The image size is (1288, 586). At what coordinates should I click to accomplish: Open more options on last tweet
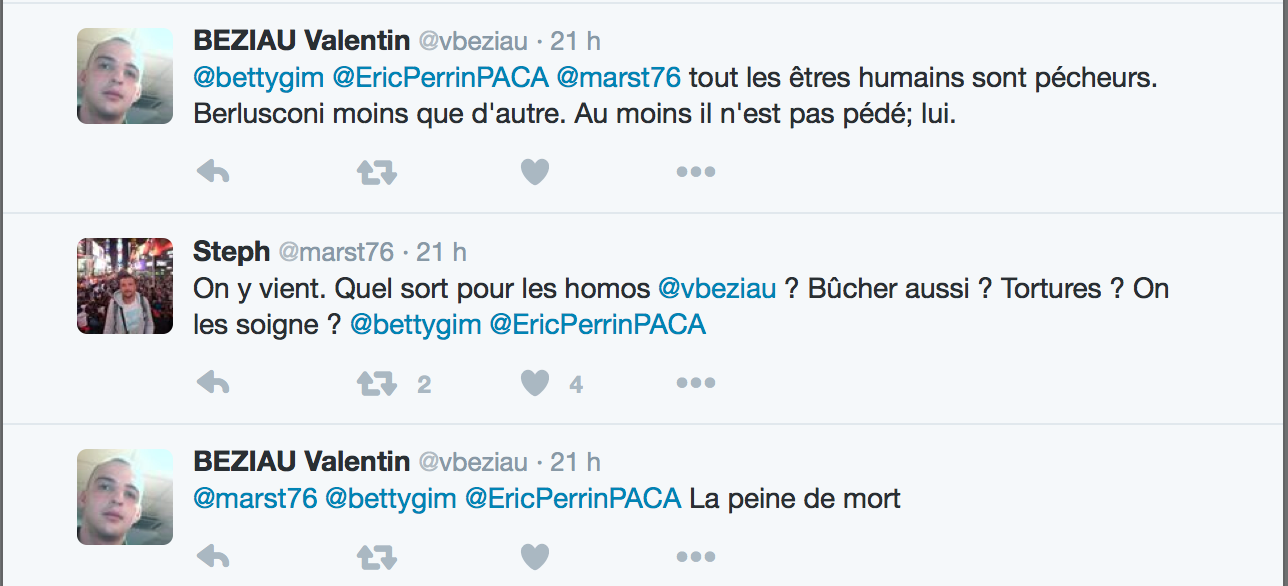pyautogui.click(x=695, y=557)
